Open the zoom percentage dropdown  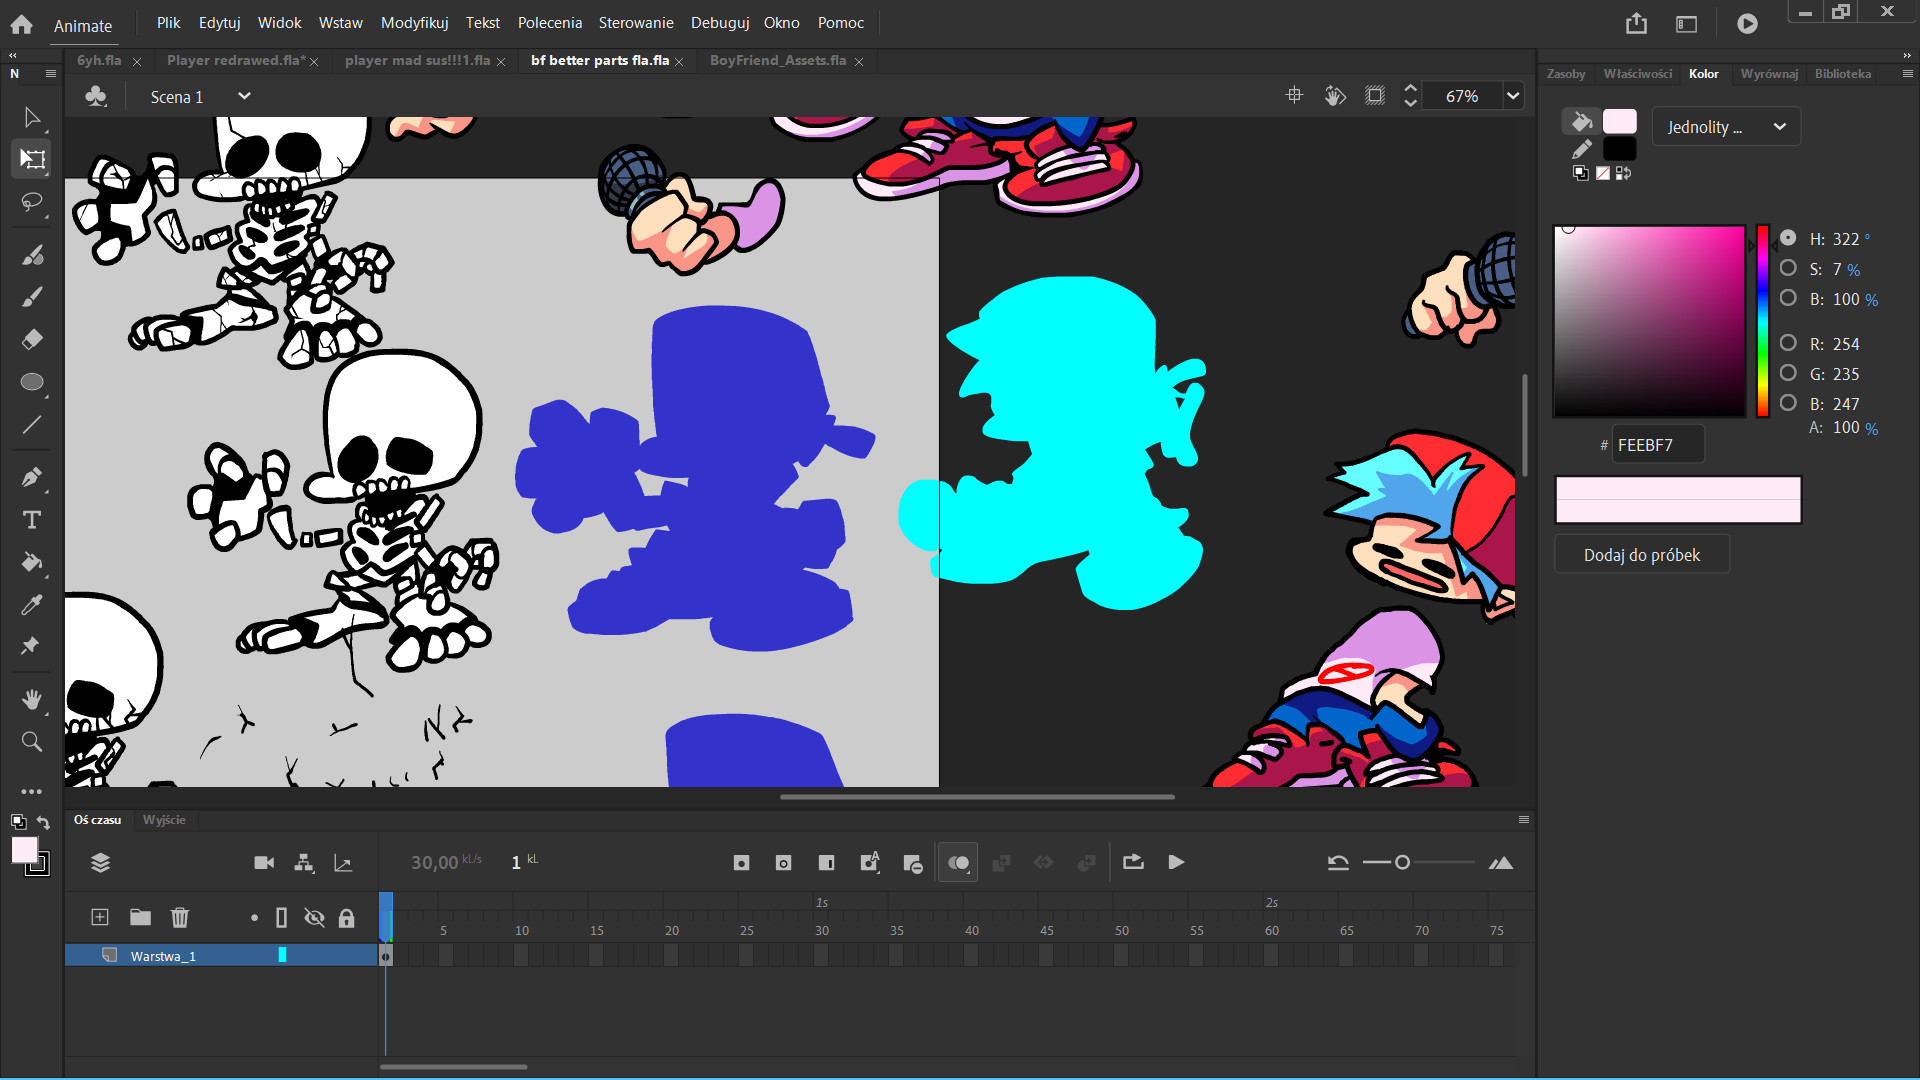pos(1513,96)
